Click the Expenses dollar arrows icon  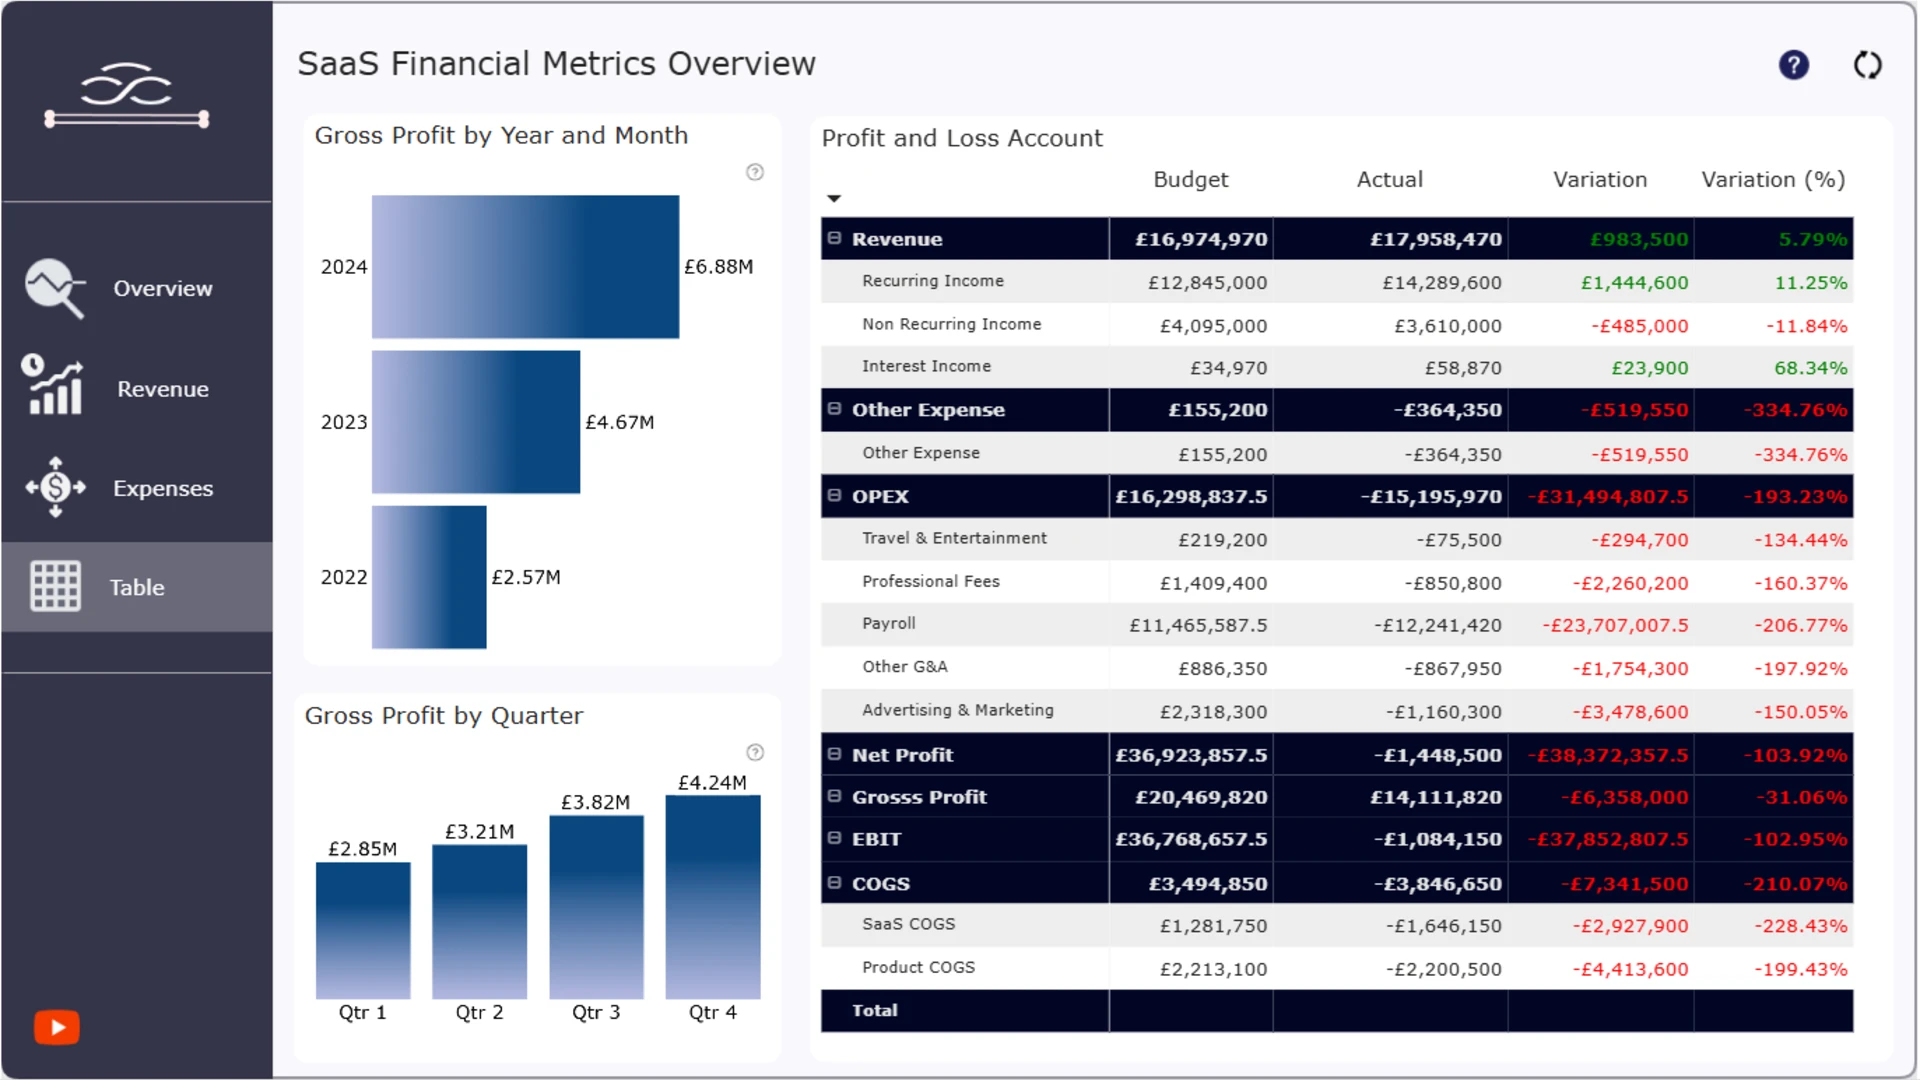[56, 487]
